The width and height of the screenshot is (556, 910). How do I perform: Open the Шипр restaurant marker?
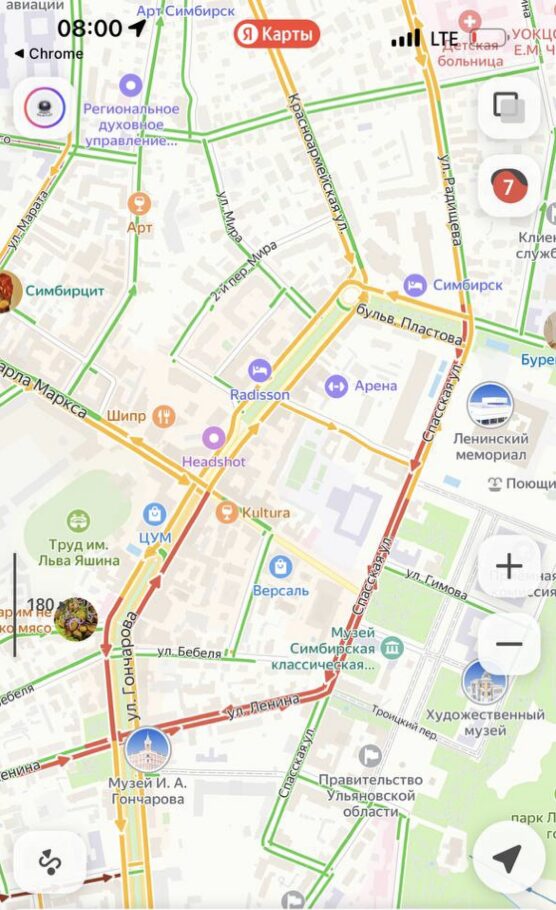[x=164, y=416]
